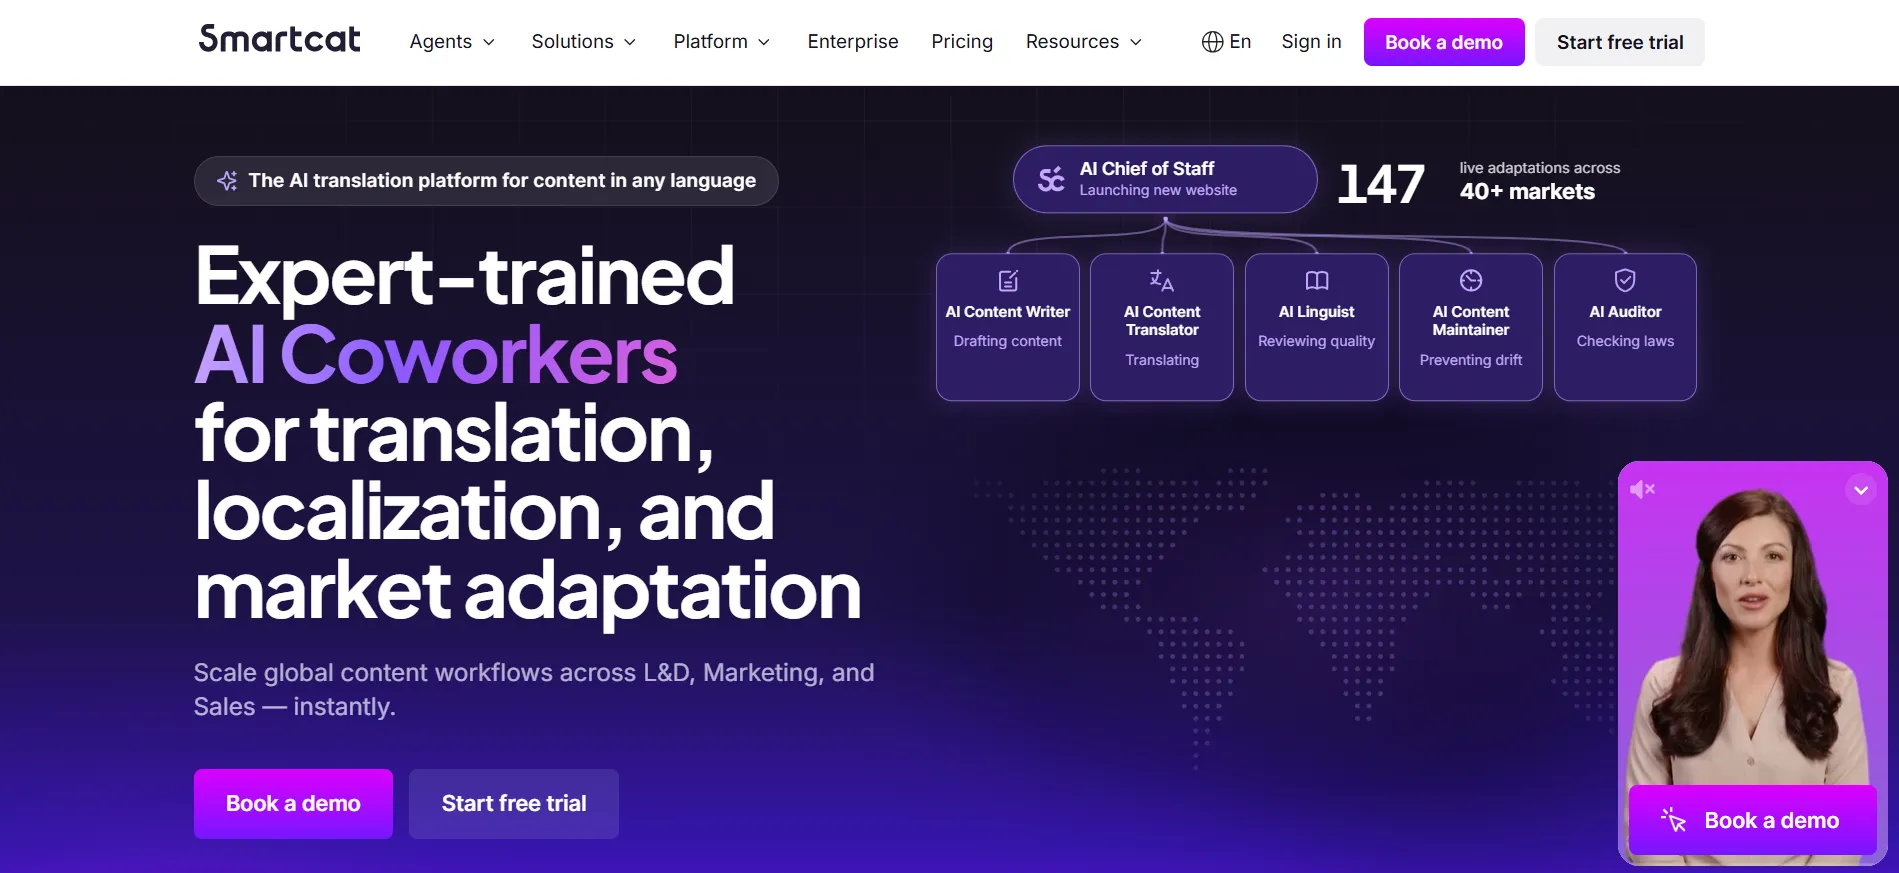Click the 'Preventing drift' text
The width and height of the screenshot is (1899, 873).
[x=1471, y=360]
